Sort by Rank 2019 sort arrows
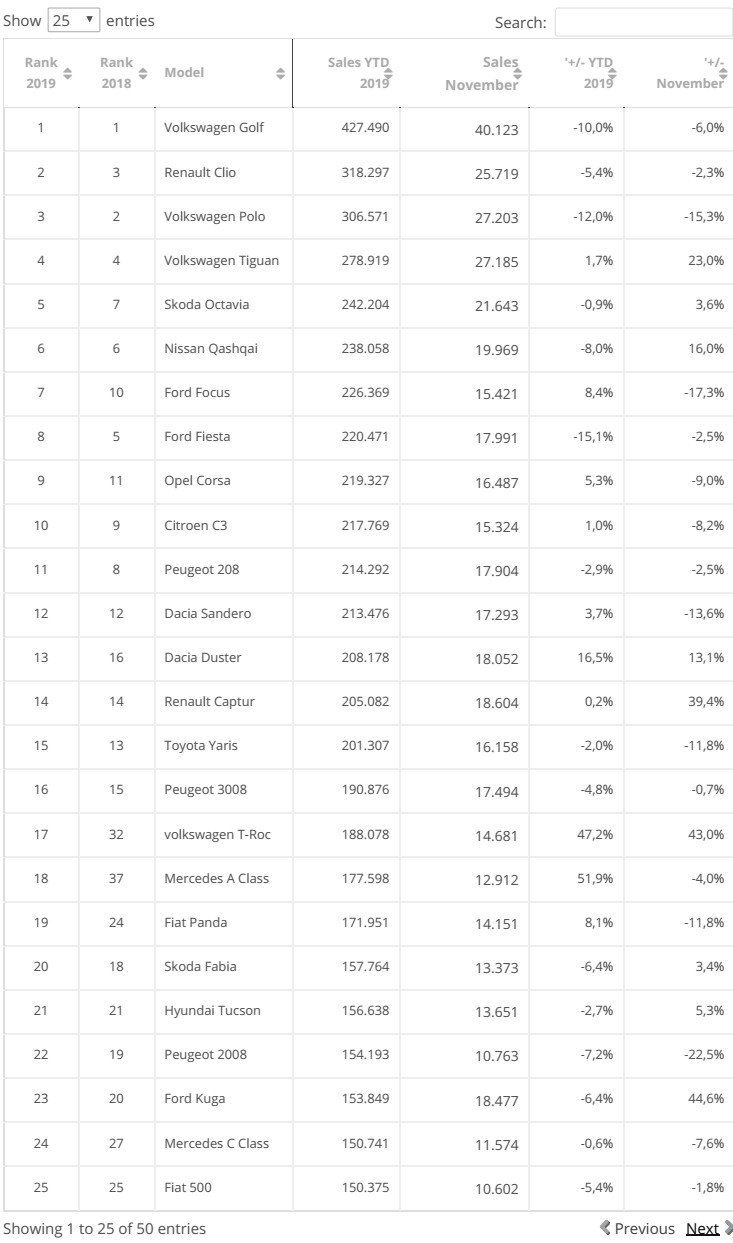The image size is (733, 1243). (68, 73)
